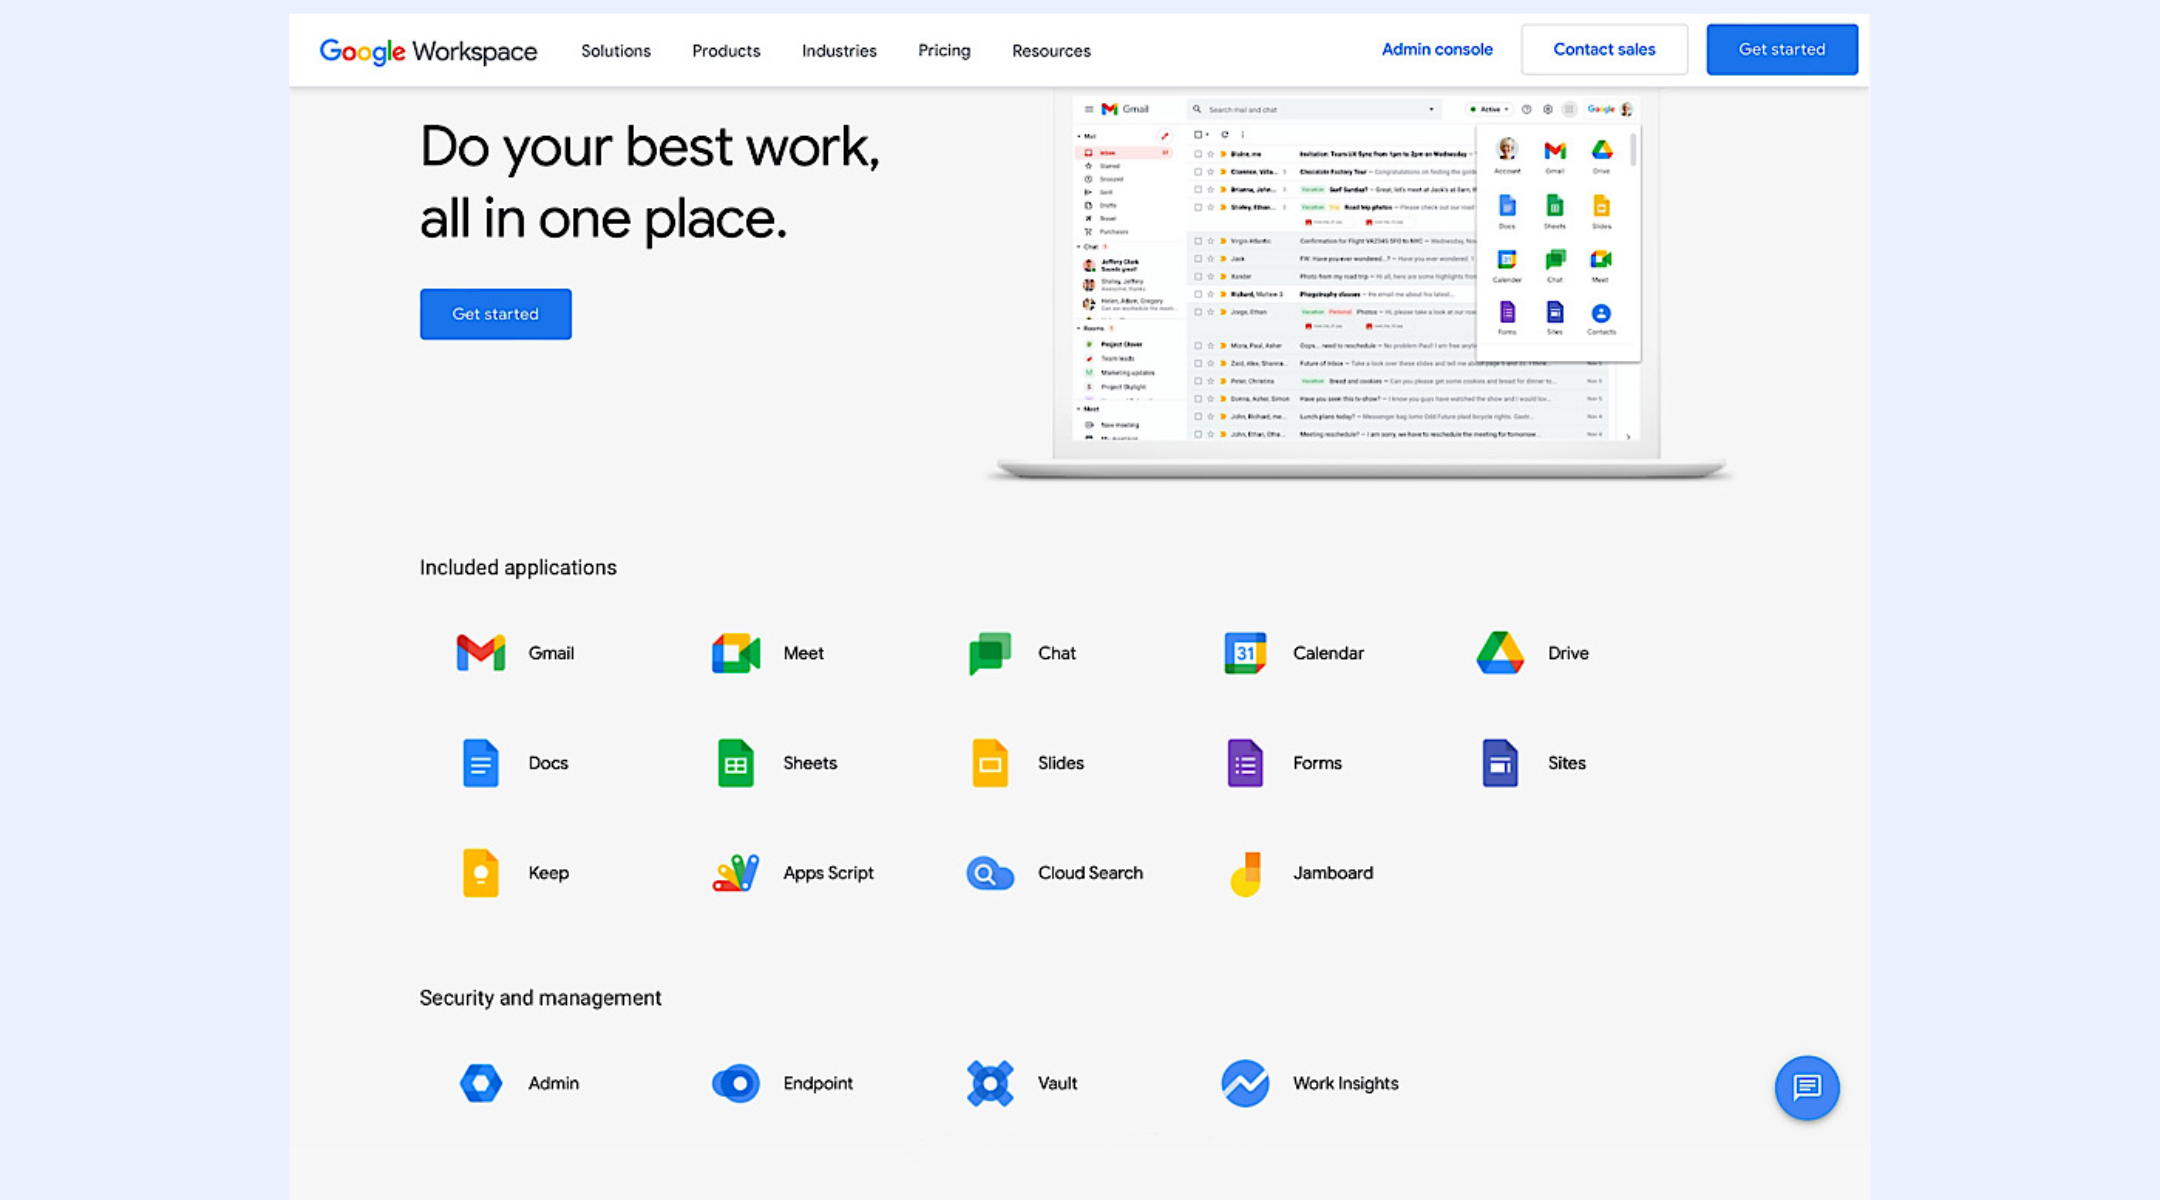Image resolution: width=2160 pixels, height=1200 pixels.
Task: Open the Meet app icon
Action: tap(736, 653)
